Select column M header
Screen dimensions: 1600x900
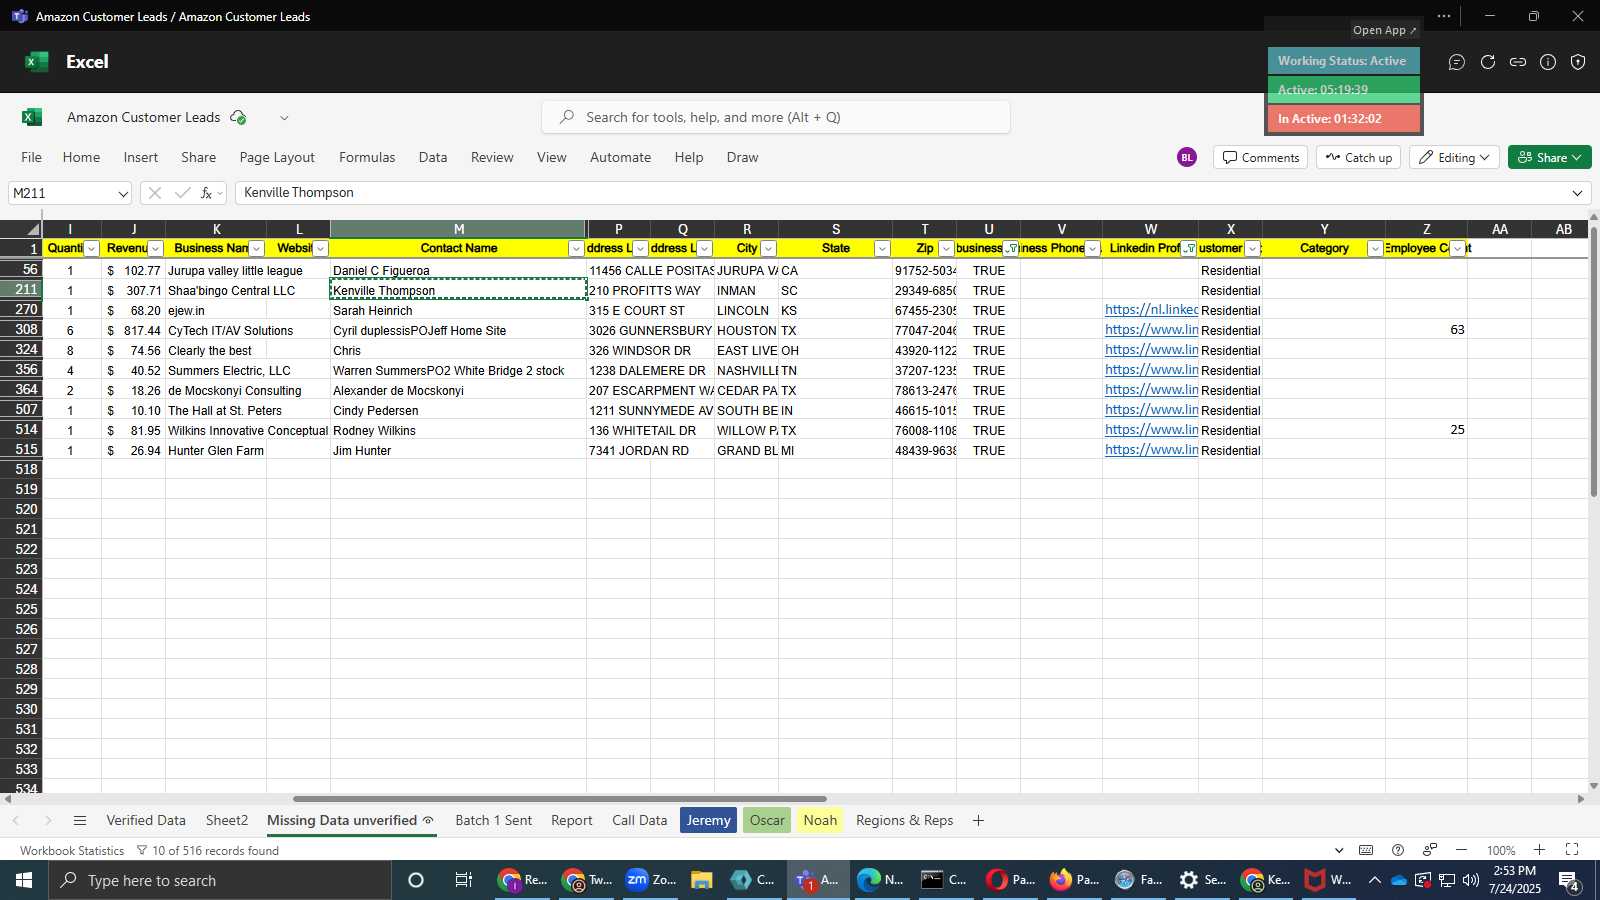458,229
